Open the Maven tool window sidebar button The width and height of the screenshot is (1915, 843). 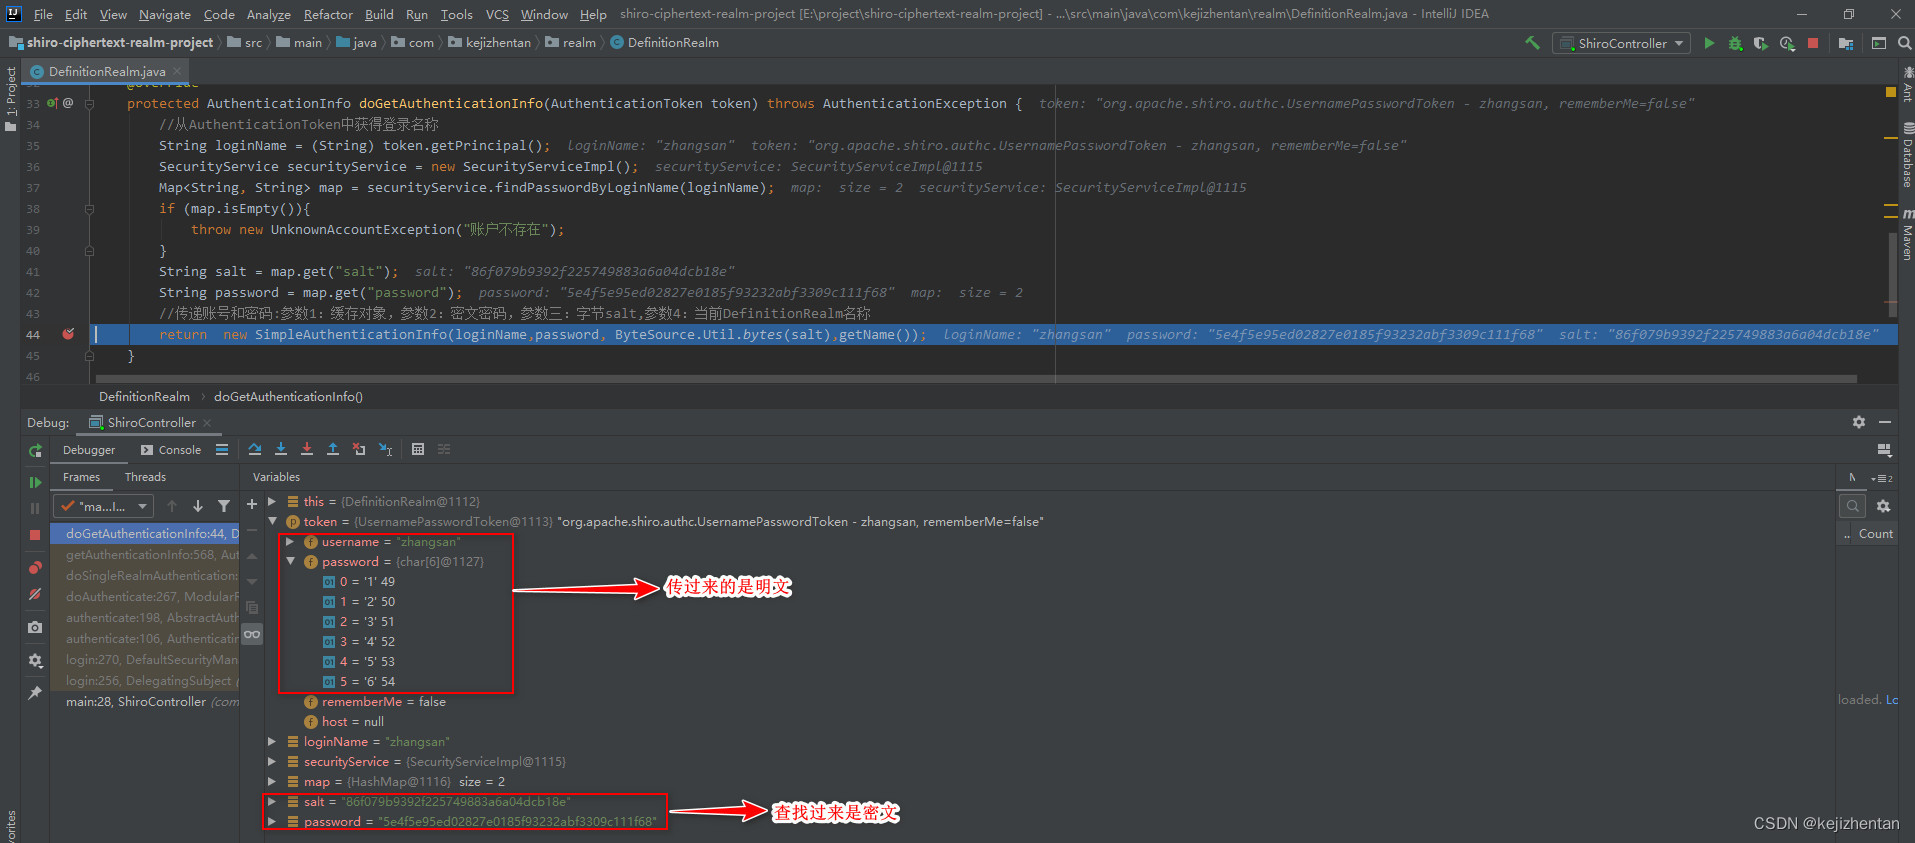pos(1907,236)
